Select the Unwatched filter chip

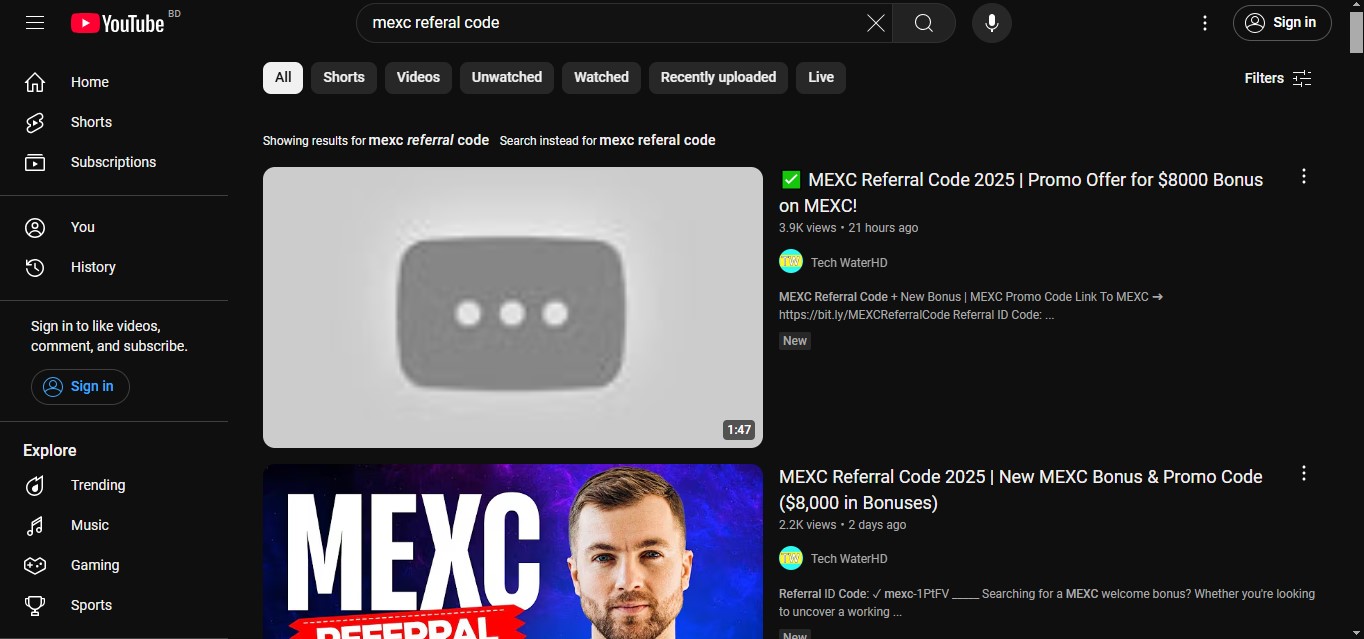click(x=507, y=77)
